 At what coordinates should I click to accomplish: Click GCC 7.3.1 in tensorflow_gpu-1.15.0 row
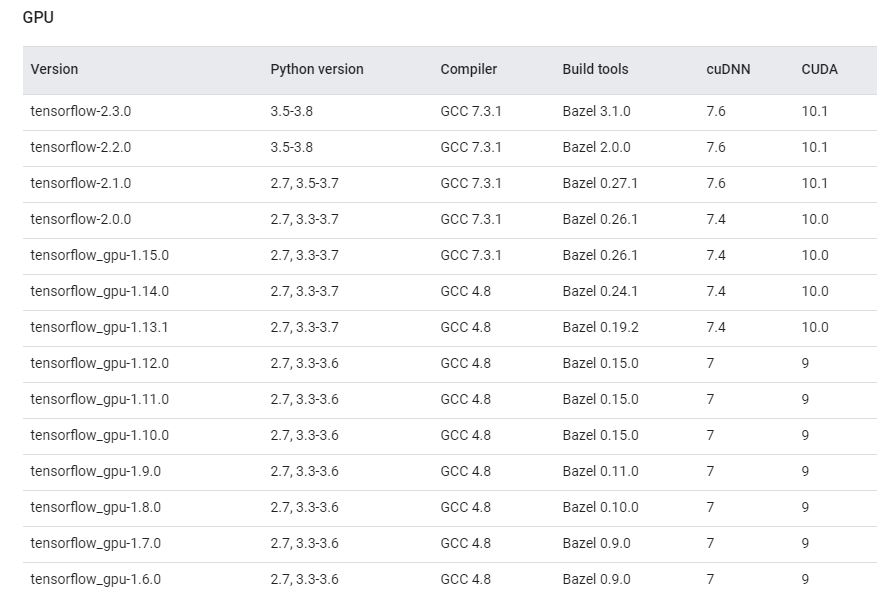click(x=471, y=255)
